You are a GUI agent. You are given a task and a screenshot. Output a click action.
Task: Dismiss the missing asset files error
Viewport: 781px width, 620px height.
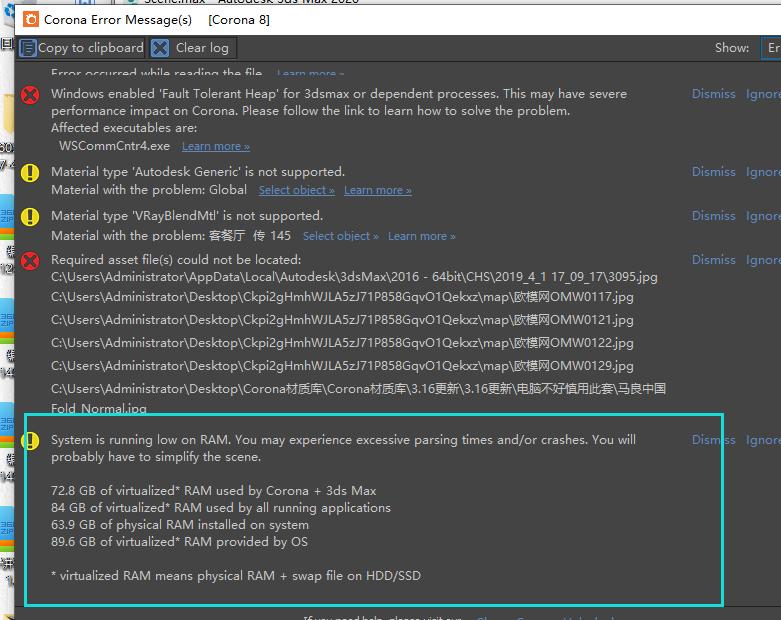pyautogui.click(x=713, y=260)
